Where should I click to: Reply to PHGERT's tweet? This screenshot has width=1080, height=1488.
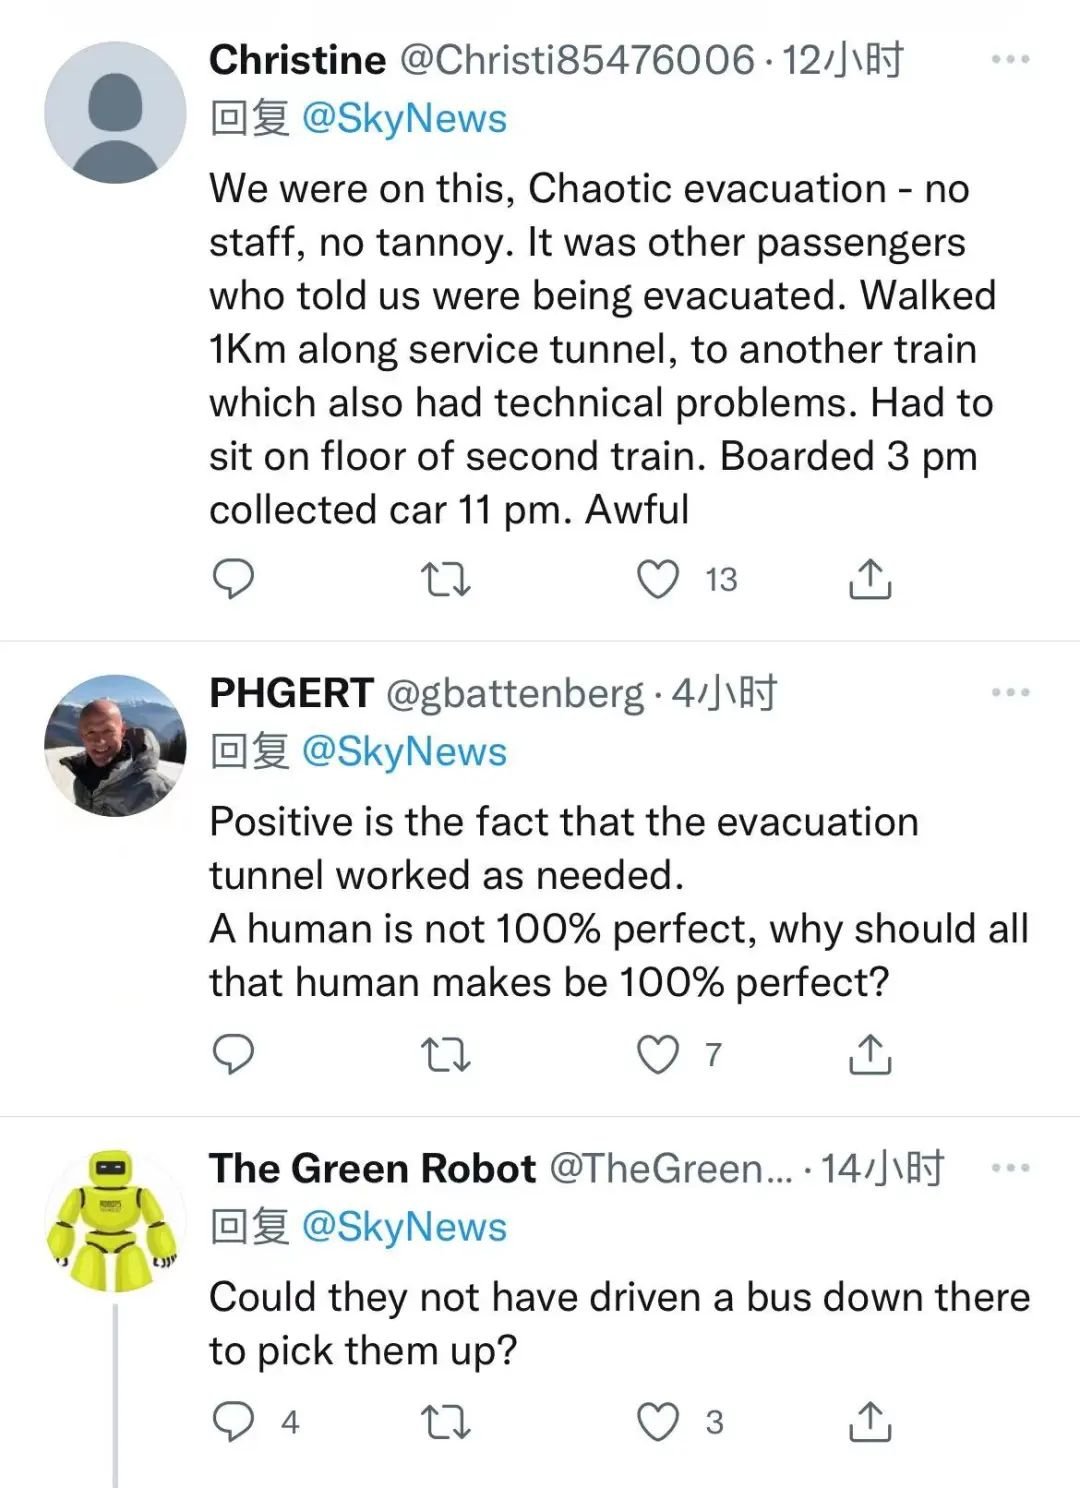(x=234, y=1054)
